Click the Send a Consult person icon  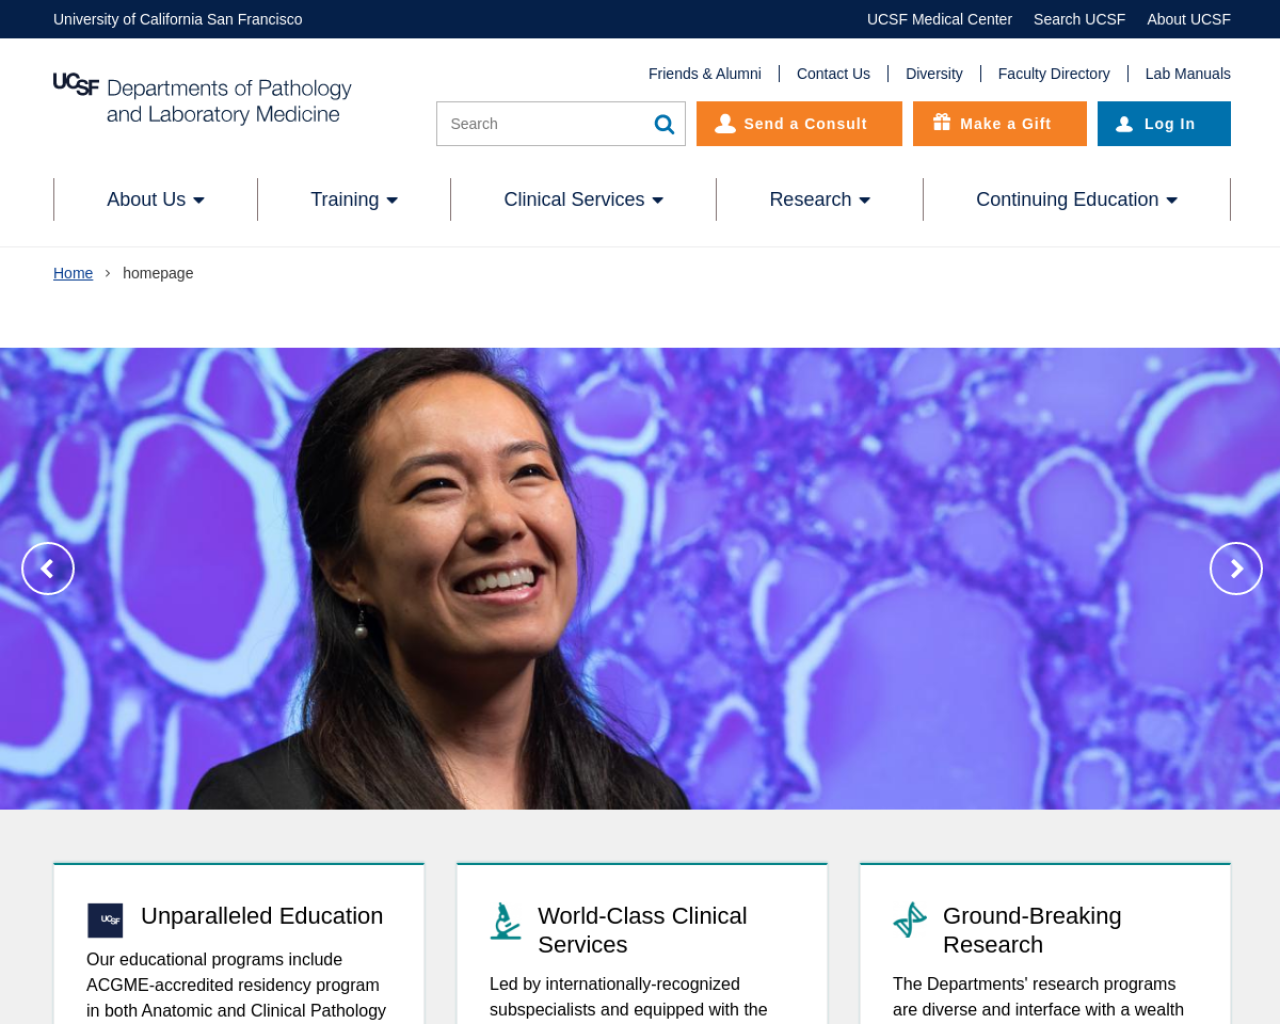[725, 124]
